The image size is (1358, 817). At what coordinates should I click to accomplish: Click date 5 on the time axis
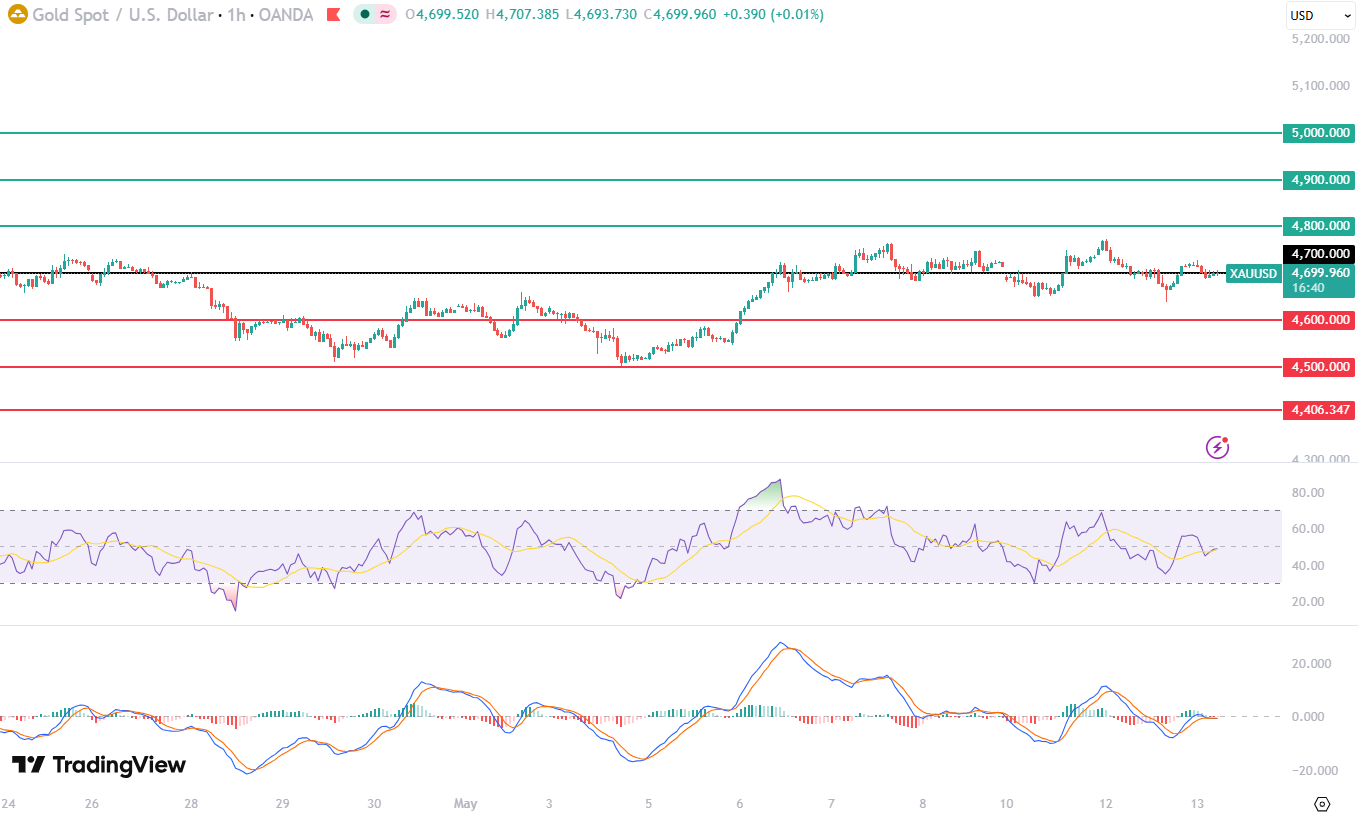(x=648, y=803)
